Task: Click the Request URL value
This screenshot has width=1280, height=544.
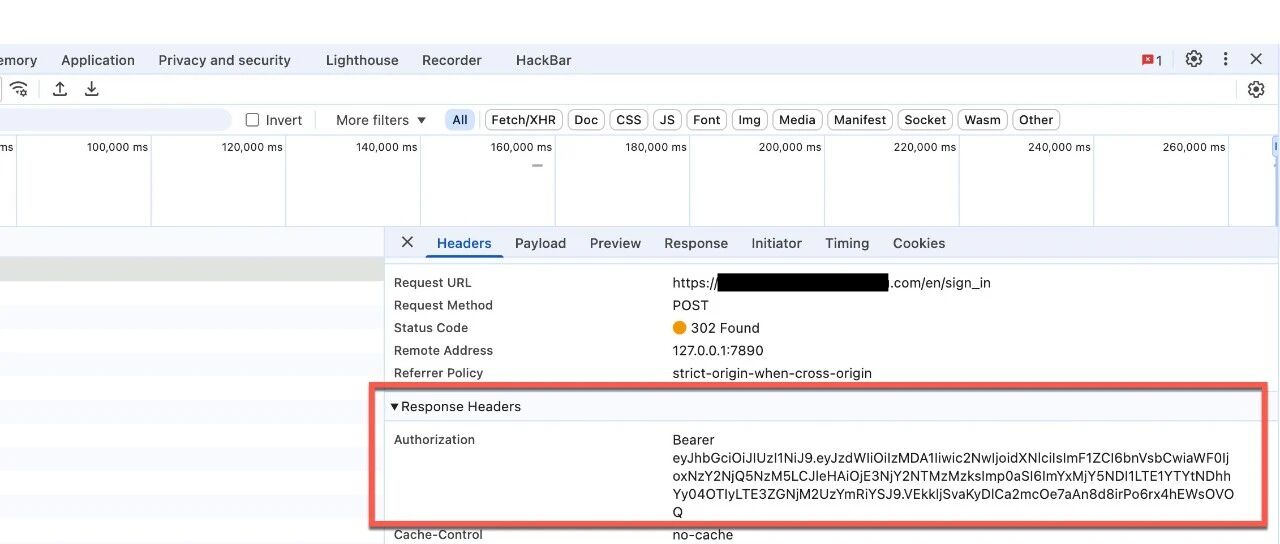Action: tap(832, 283)
